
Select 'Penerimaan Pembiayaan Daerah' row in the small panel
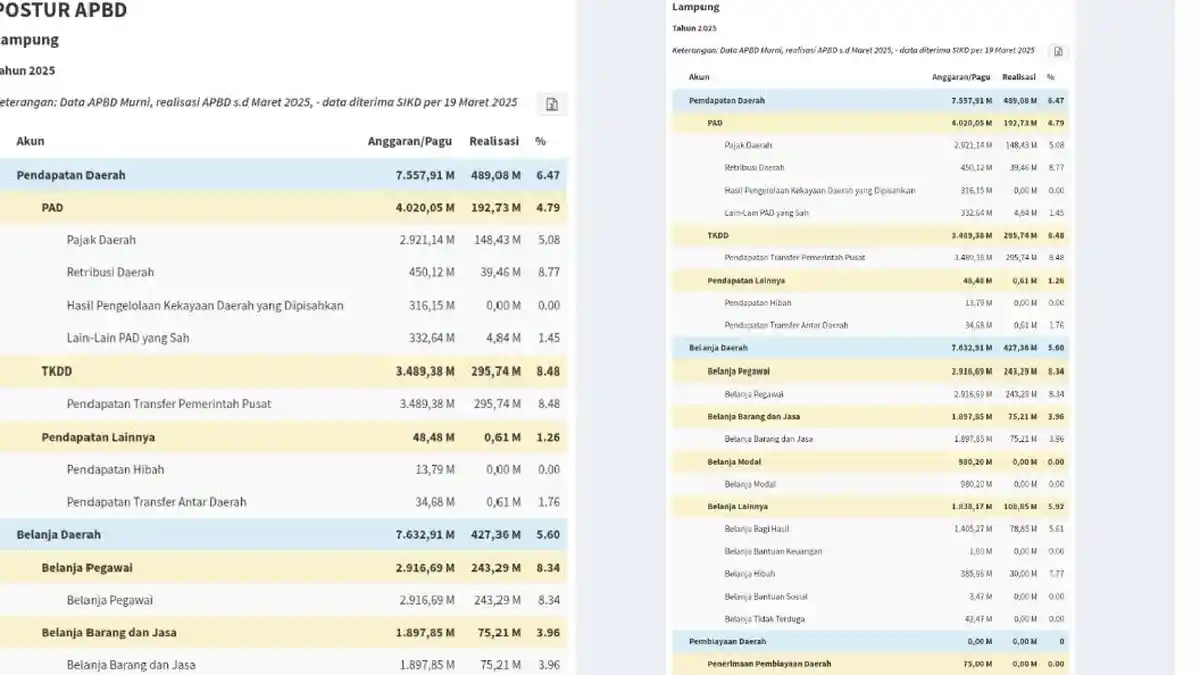tap(868, 664)
